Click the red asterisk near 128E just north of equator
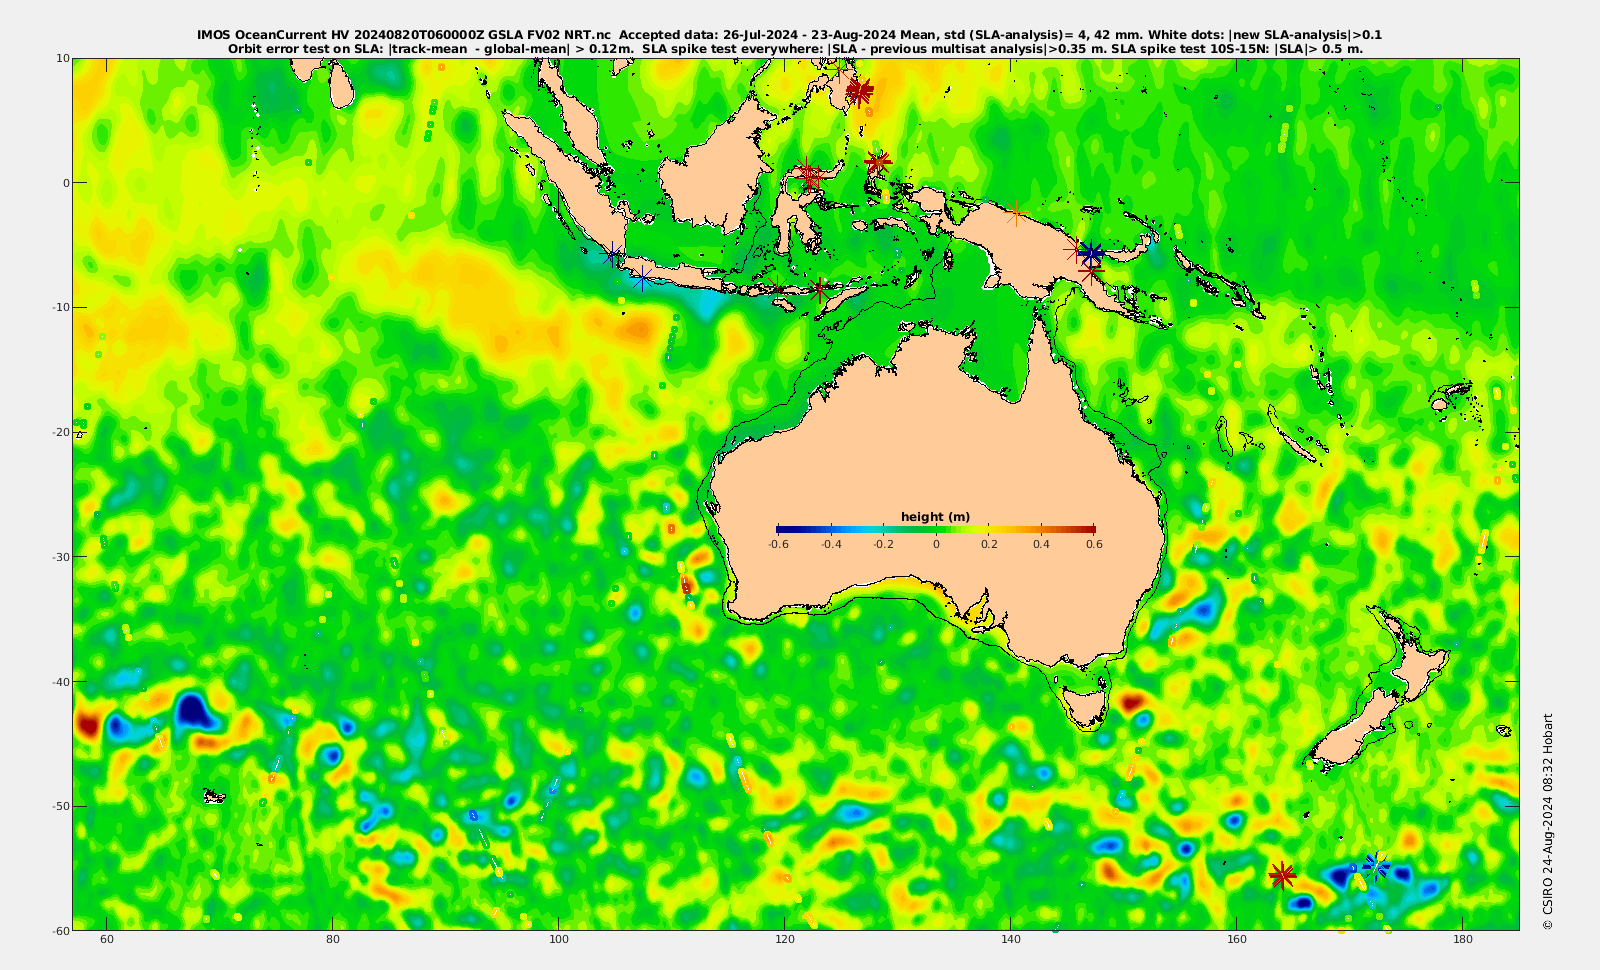 [877, 162]
